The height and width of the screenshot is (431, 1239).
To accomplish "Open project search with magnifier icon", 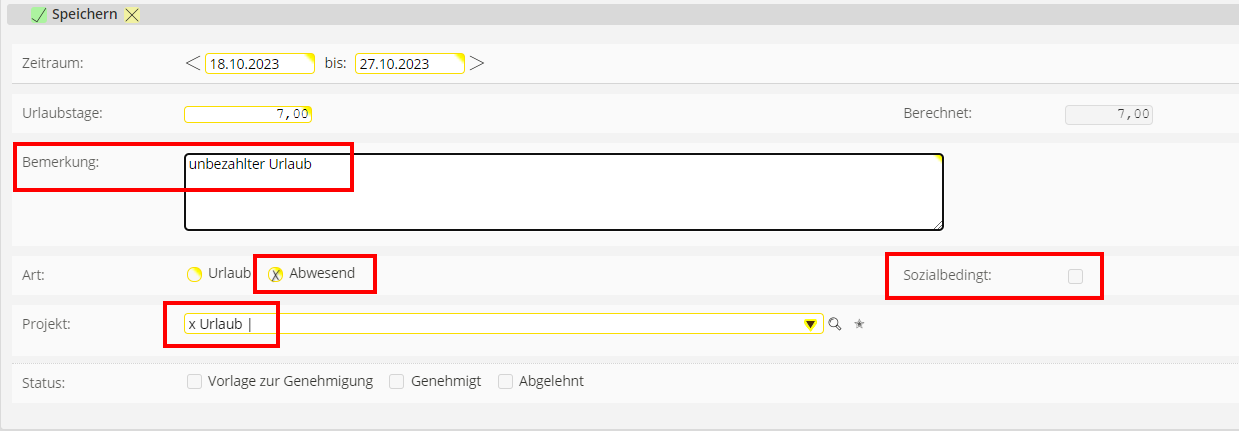I will tap(835, 324).
